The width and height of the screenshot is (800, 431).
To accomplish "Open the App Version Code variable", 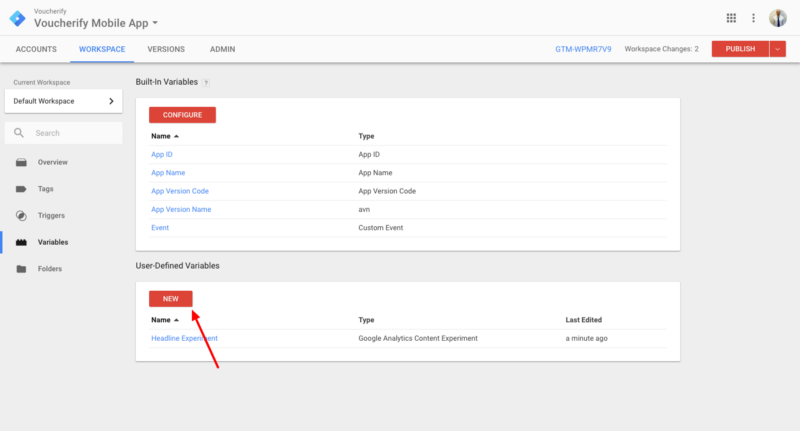I will (x=180, y=191).
